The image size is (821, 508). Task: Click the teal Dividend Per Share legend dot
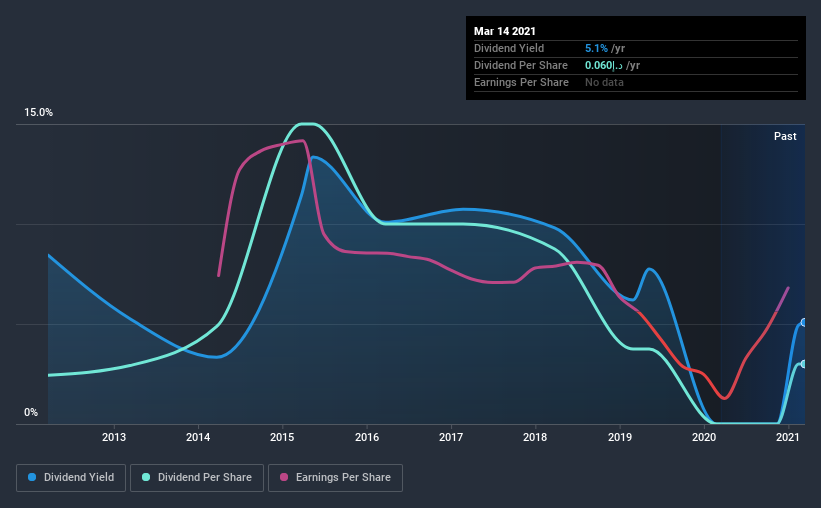click(146, 477)
